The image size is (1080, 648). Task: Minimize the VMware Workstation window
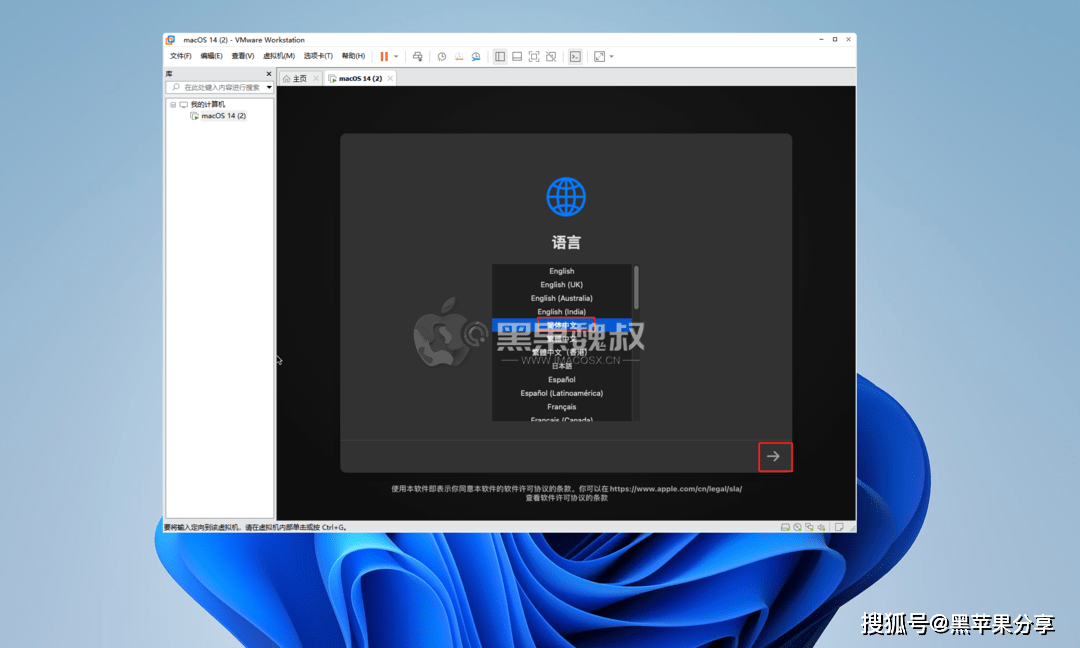pos(821,40)
